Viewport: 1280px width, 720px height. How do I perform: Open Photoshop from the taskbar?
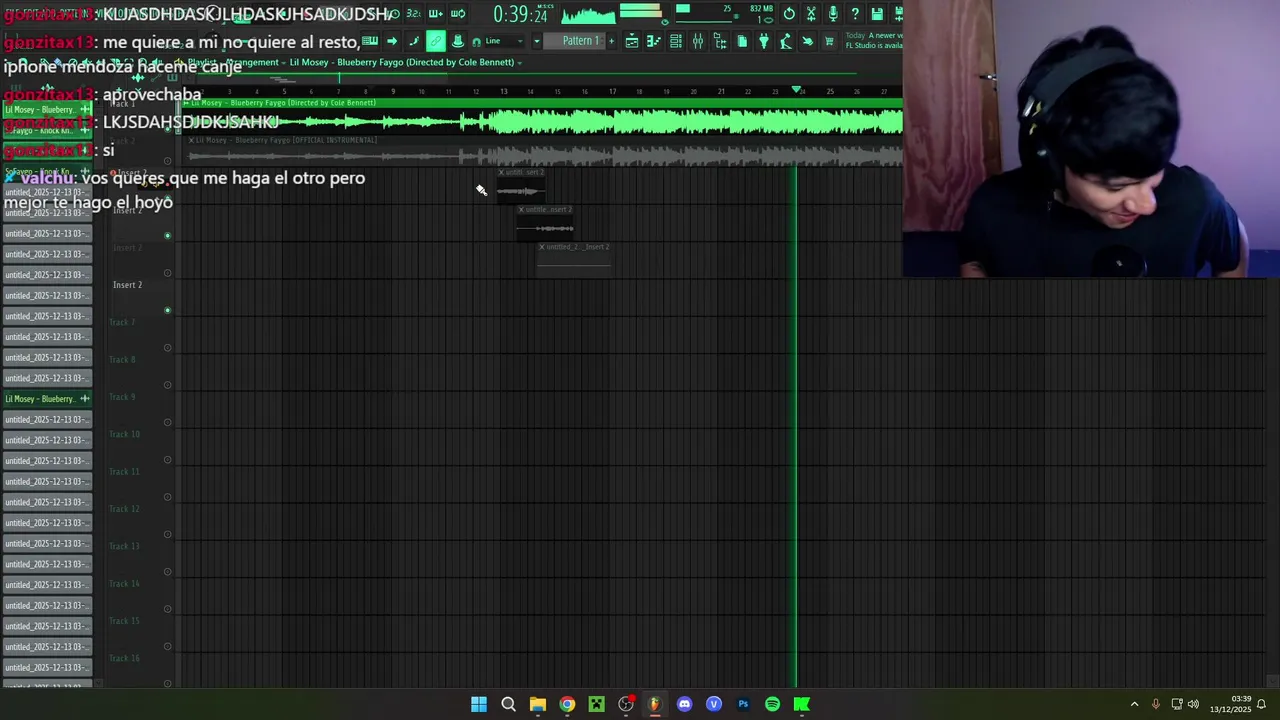pyautogui.click(x=743, y=704)
